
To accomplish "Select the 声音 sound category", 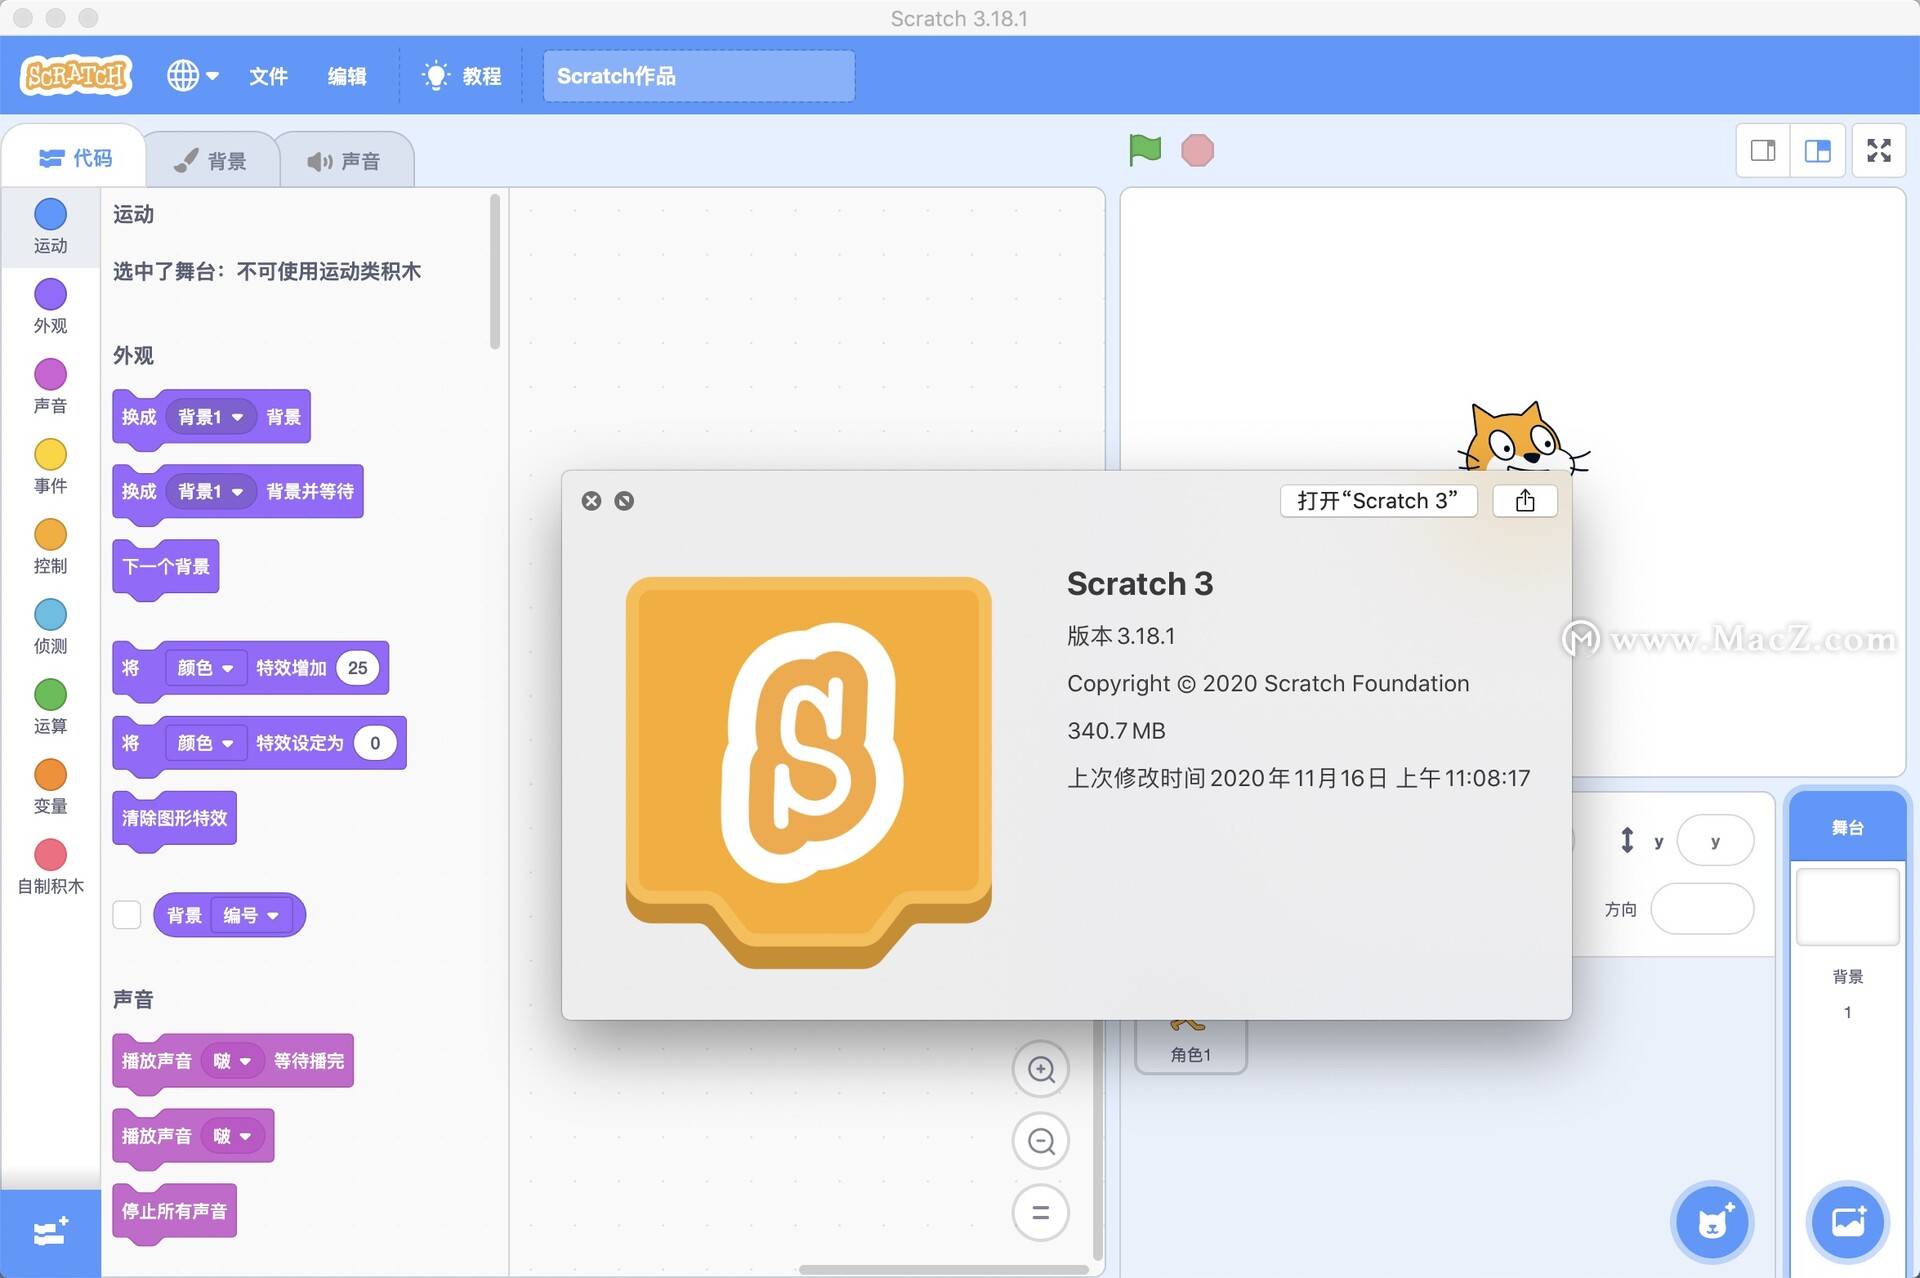I will (x=50, y=387).
